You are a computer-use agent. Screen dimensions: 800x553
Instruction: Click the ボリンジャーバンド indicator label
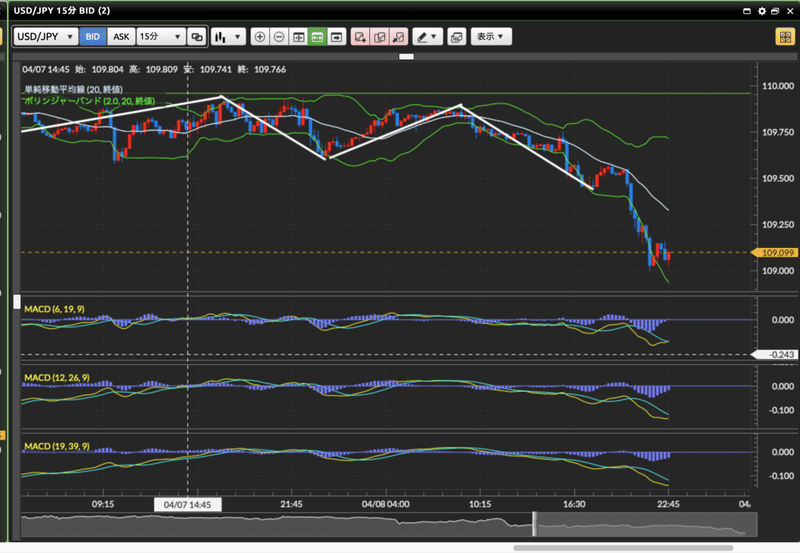click(89, 101)
